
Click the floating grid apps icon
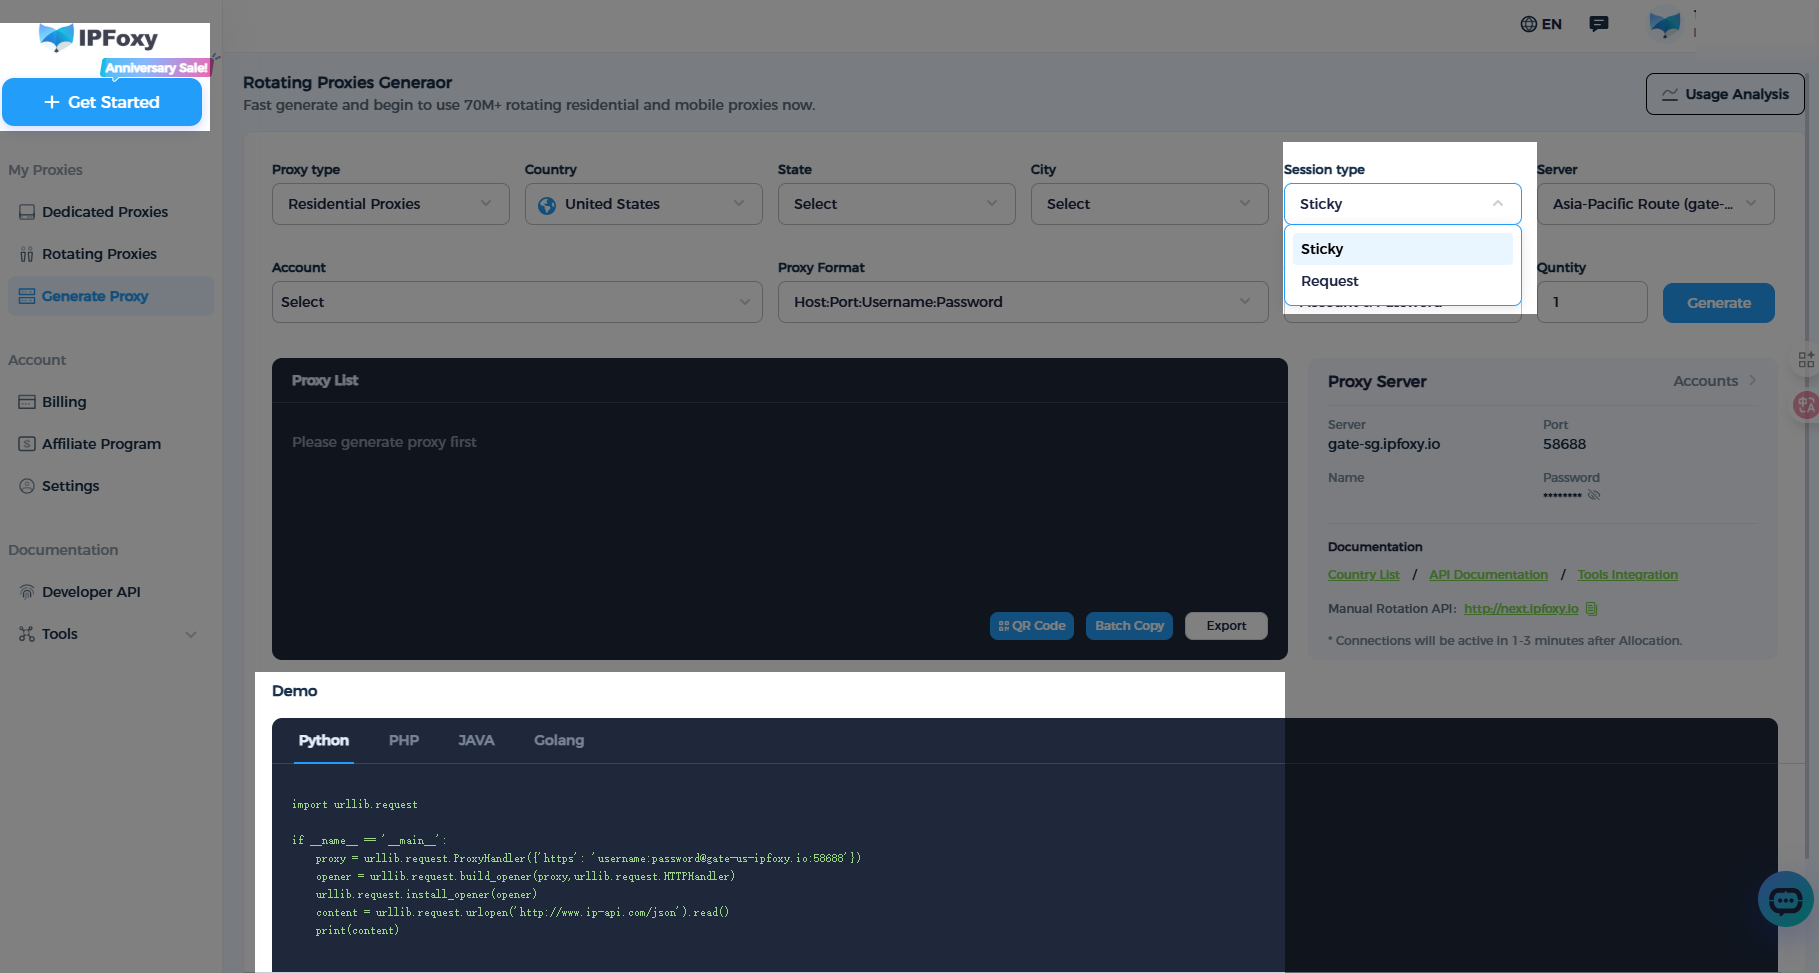click(1806, 360)
